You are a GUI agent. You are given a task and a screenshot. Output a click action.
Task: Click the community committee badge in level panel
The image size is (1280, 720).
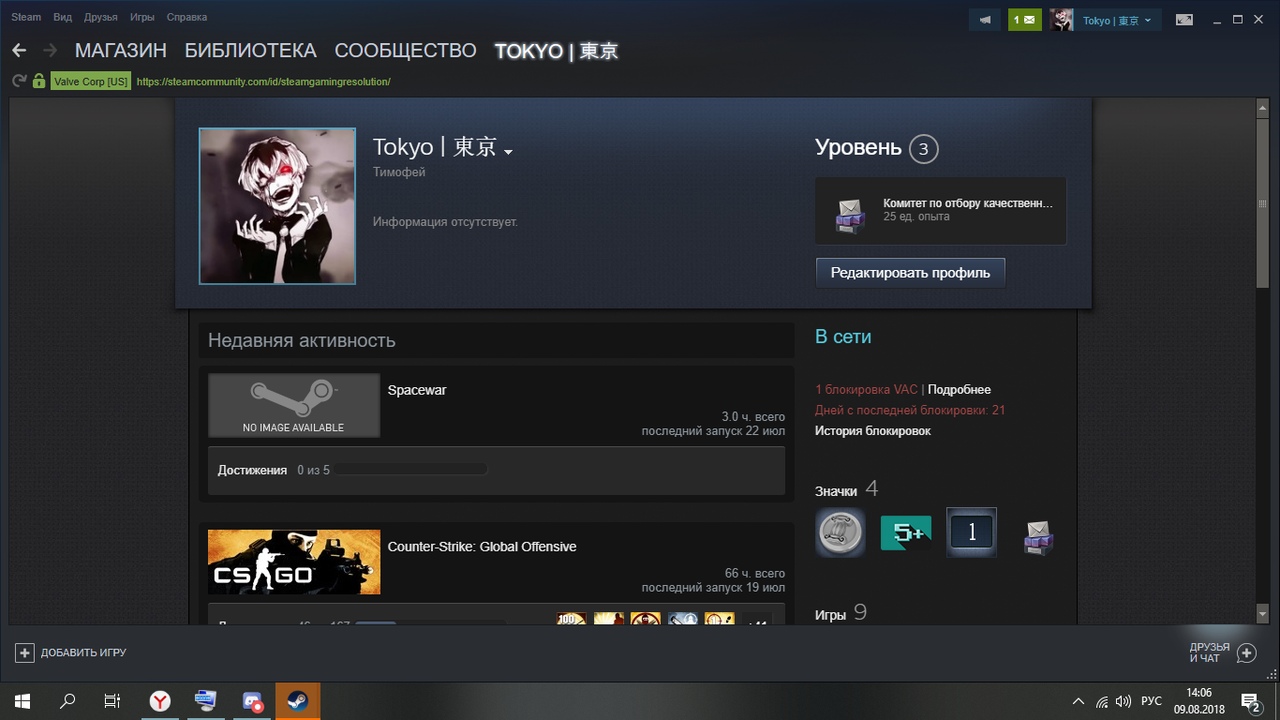850,214
